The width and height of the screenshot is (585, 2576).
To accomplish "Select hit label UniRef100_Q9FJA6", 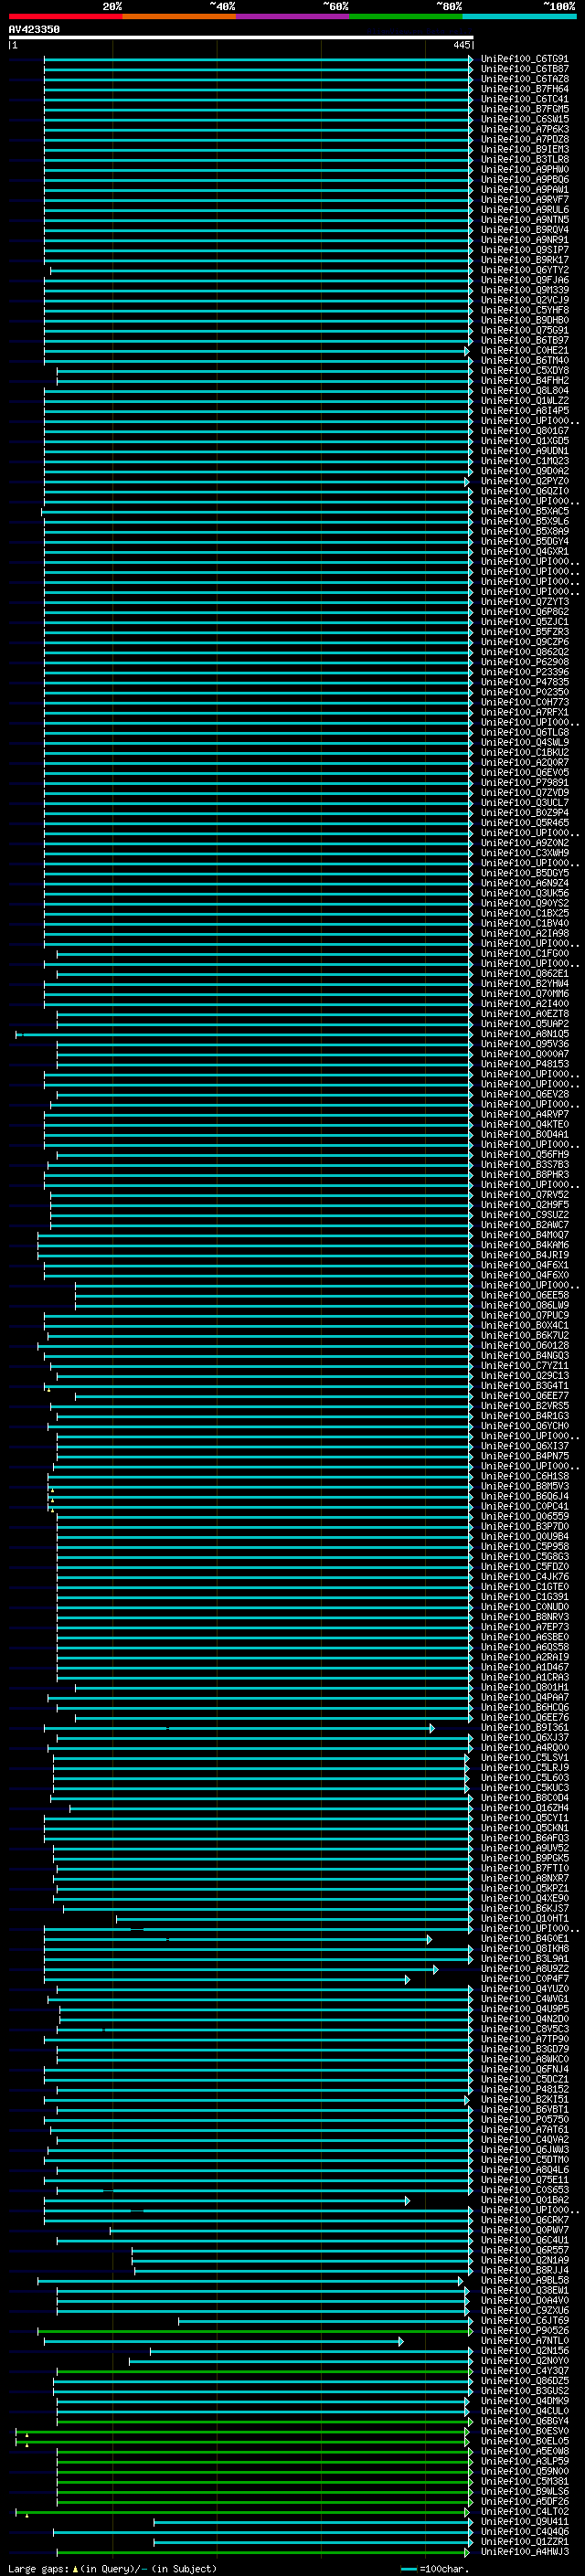I will 524,280.
